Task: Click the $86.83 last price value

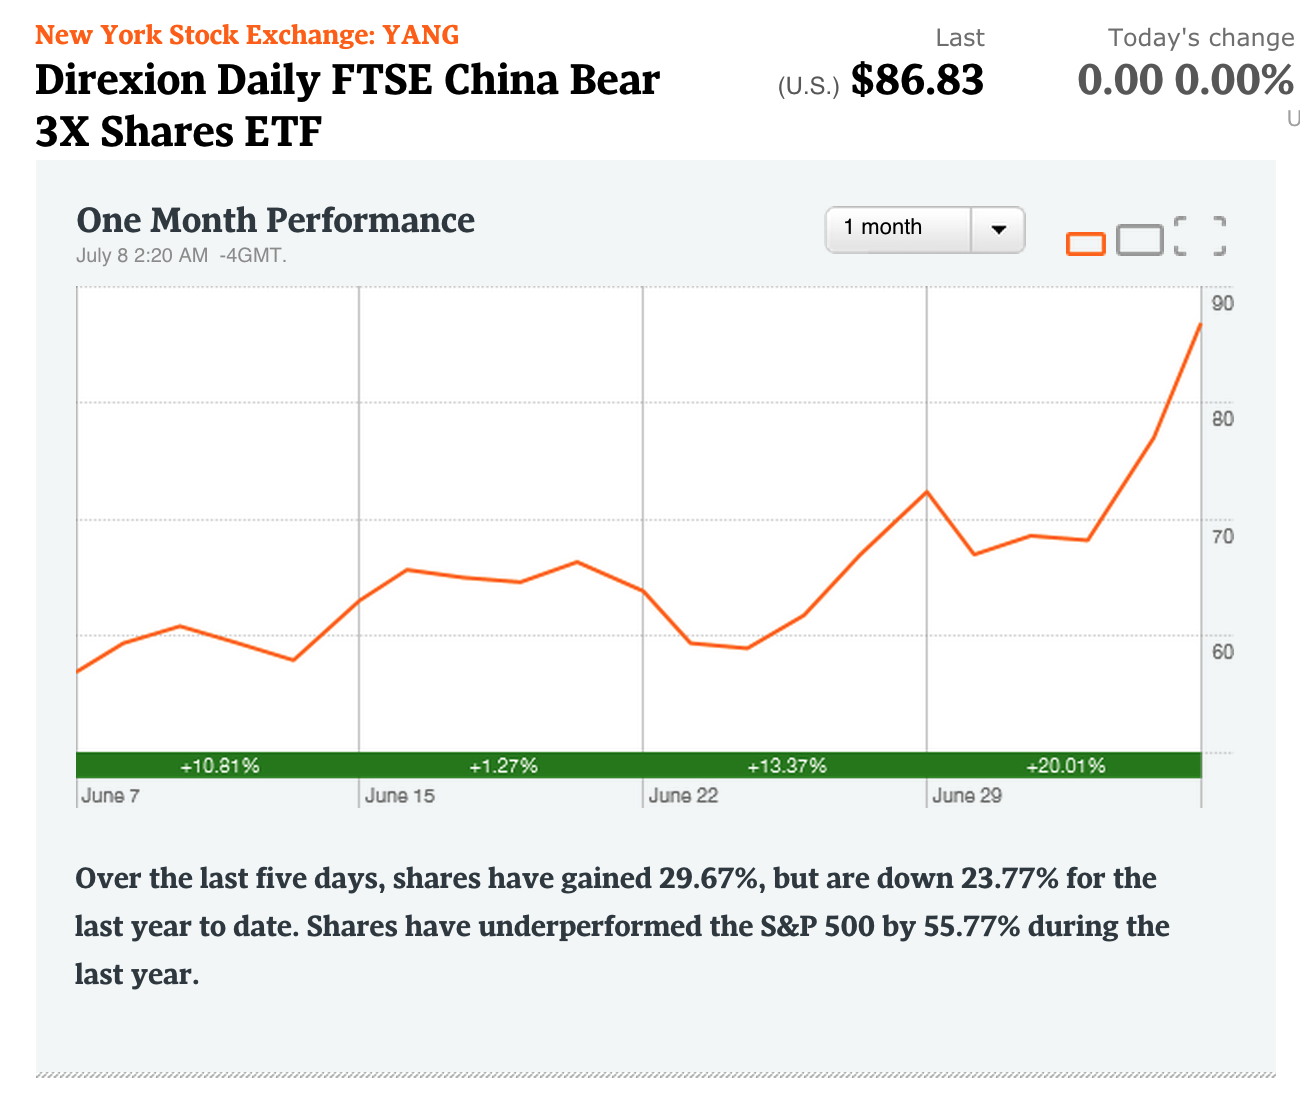Action: pos(917,81)
